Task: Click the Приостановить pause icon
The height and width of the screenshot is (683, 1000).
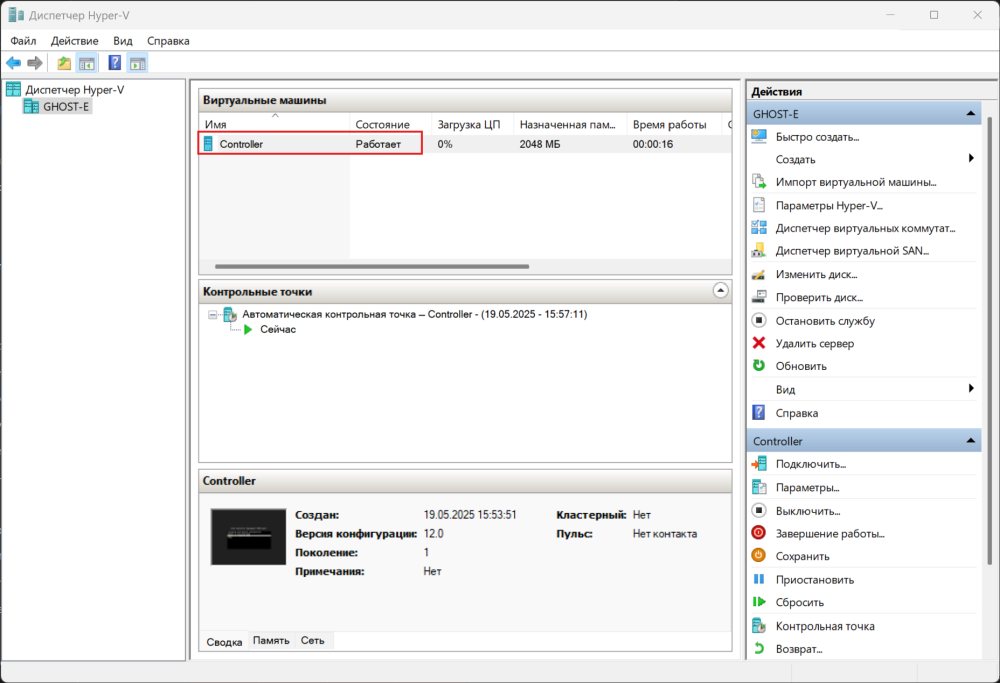Action: (759, 579)
